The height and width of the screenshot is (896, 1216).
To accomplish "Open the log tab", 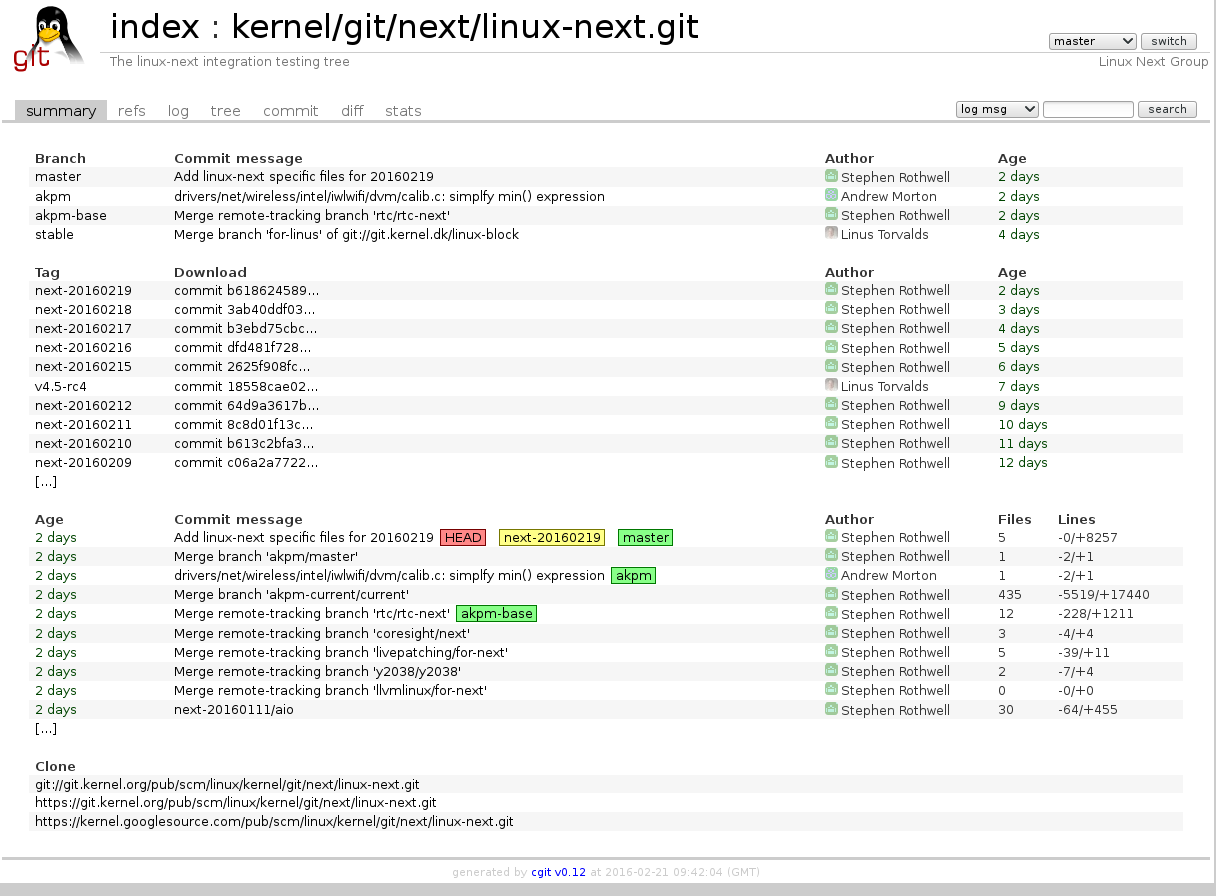I will (x=178, y=111).
